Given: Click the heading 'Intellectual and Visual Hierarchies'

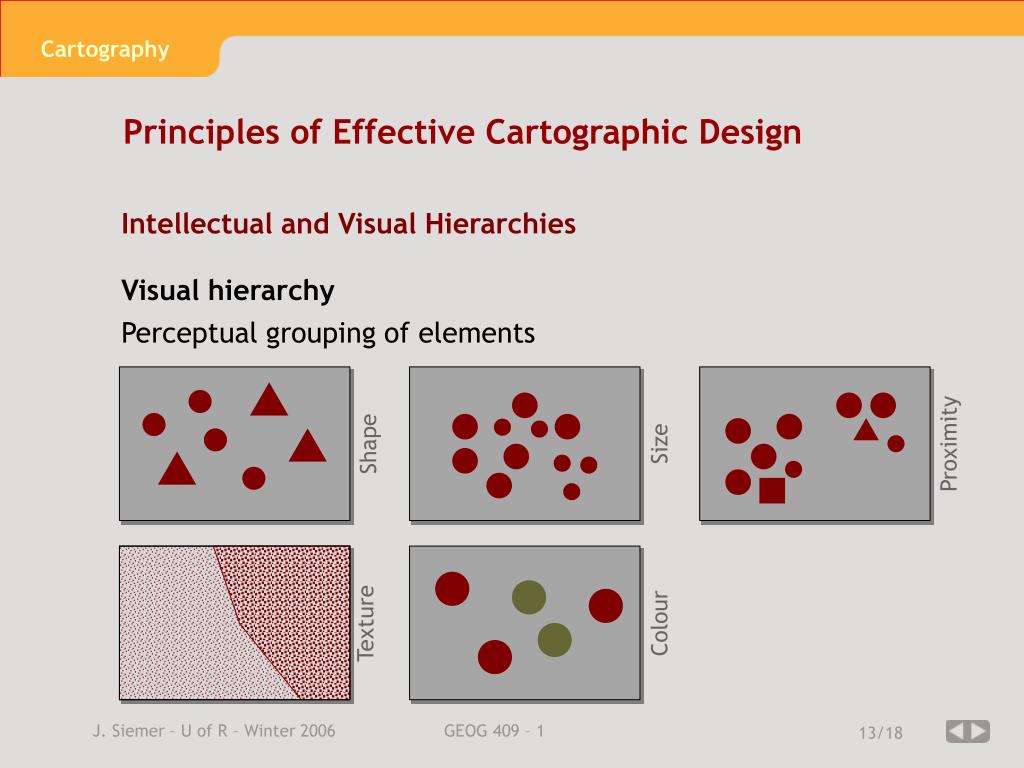Looking at the screenshot, I should coord(349,224).
